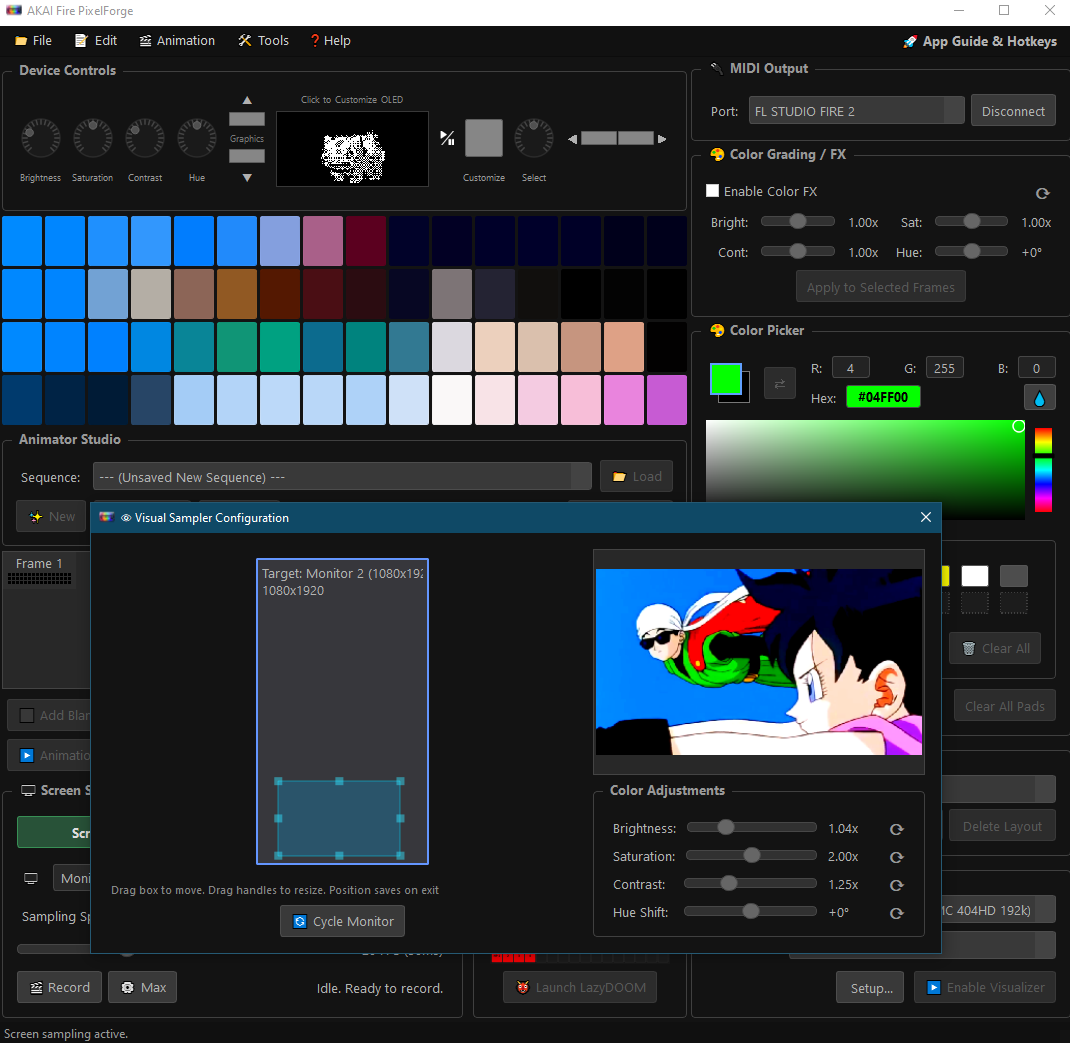Click the up arrow above Graphics
This screenshot has height=1043, width=1070.
(247, 100)
